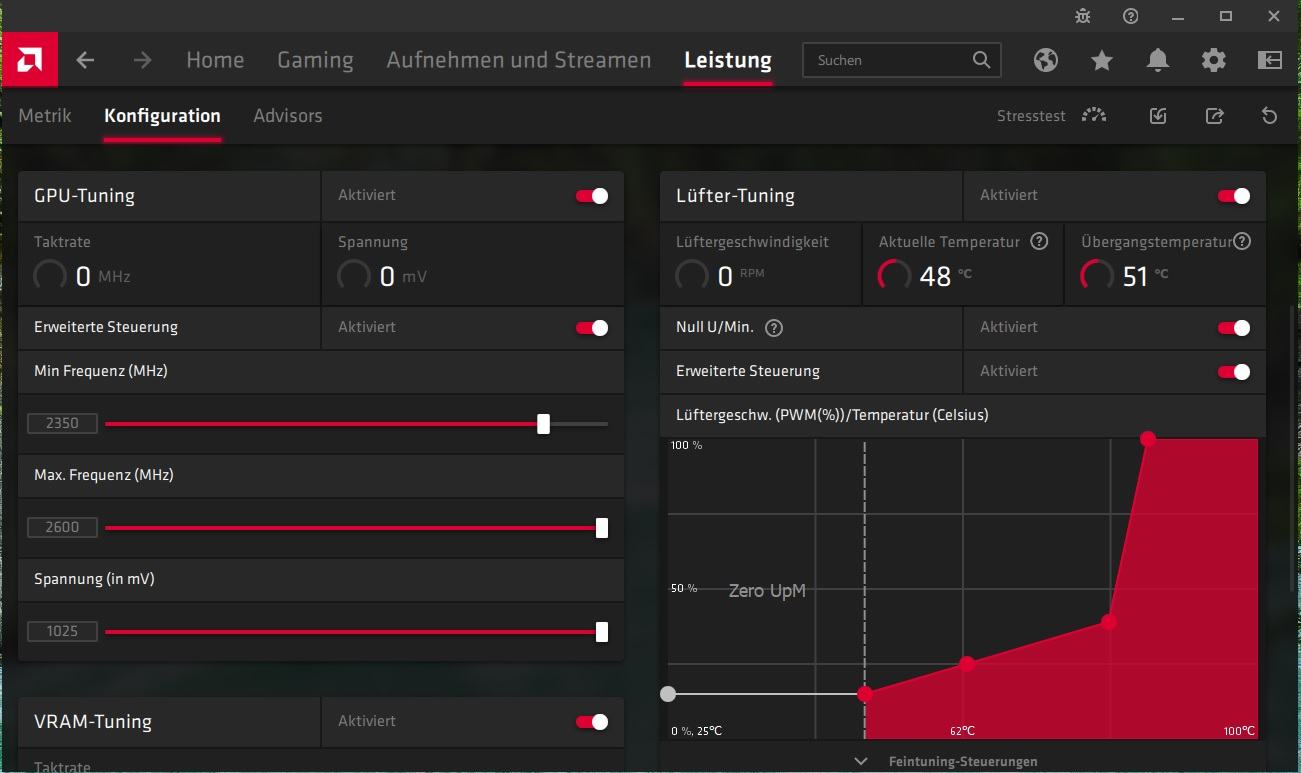Open the Gaming tab
1301x773 pixels.
tap(315, 61)
